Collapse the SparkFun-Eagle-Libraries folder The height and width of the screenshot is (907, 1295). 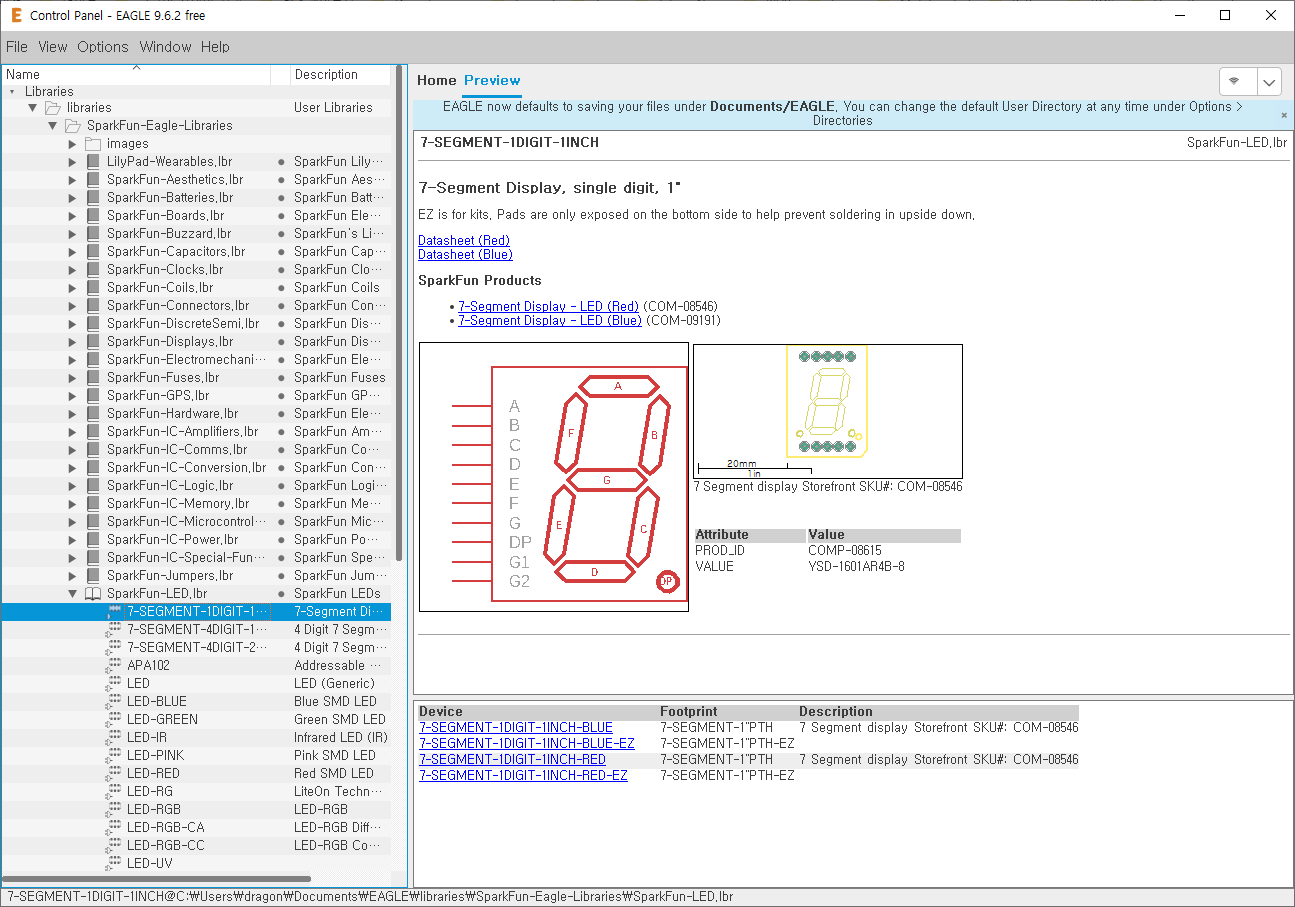pyautogui.click(x=52, y=125)
